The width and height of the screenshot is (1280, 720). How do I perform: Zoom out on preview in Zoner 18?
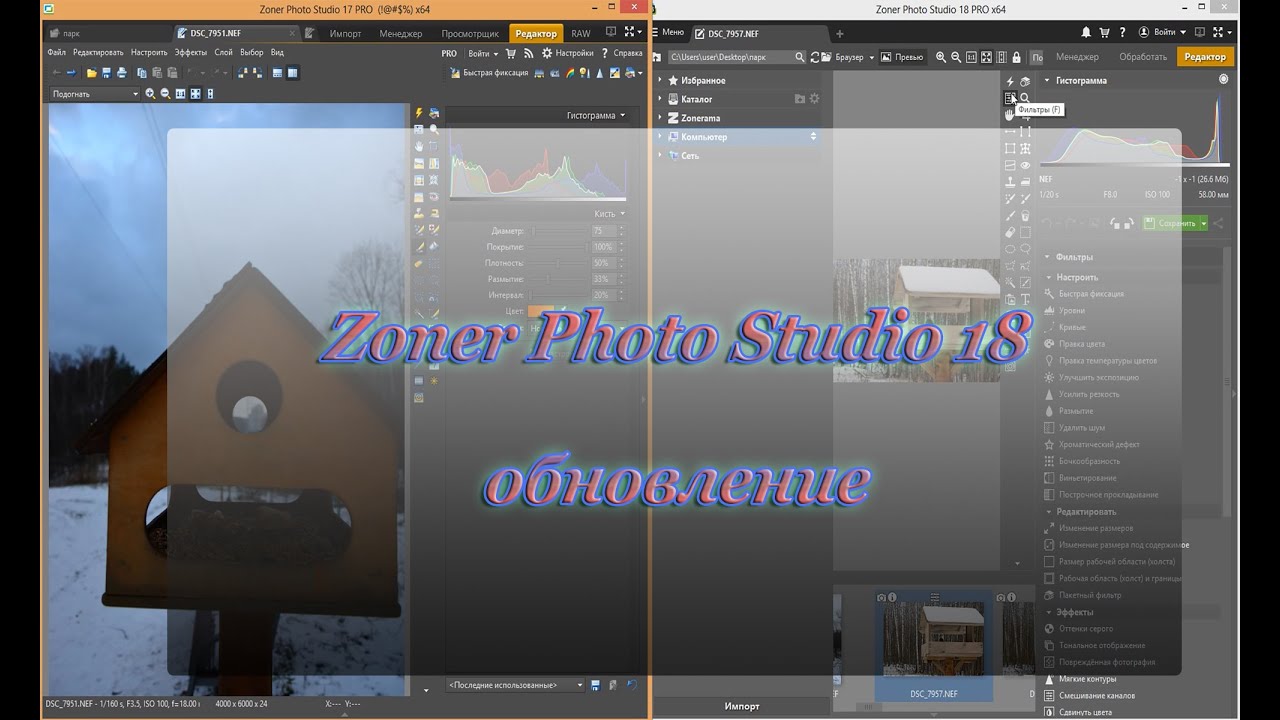click(956, 57)
